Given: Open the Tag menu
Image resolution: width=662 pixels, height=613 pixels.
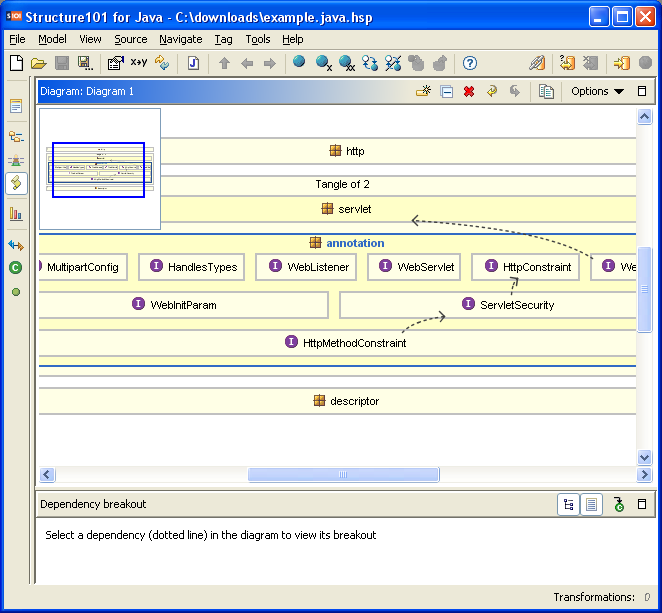Looking at the screenshot, I should point(223,39).
